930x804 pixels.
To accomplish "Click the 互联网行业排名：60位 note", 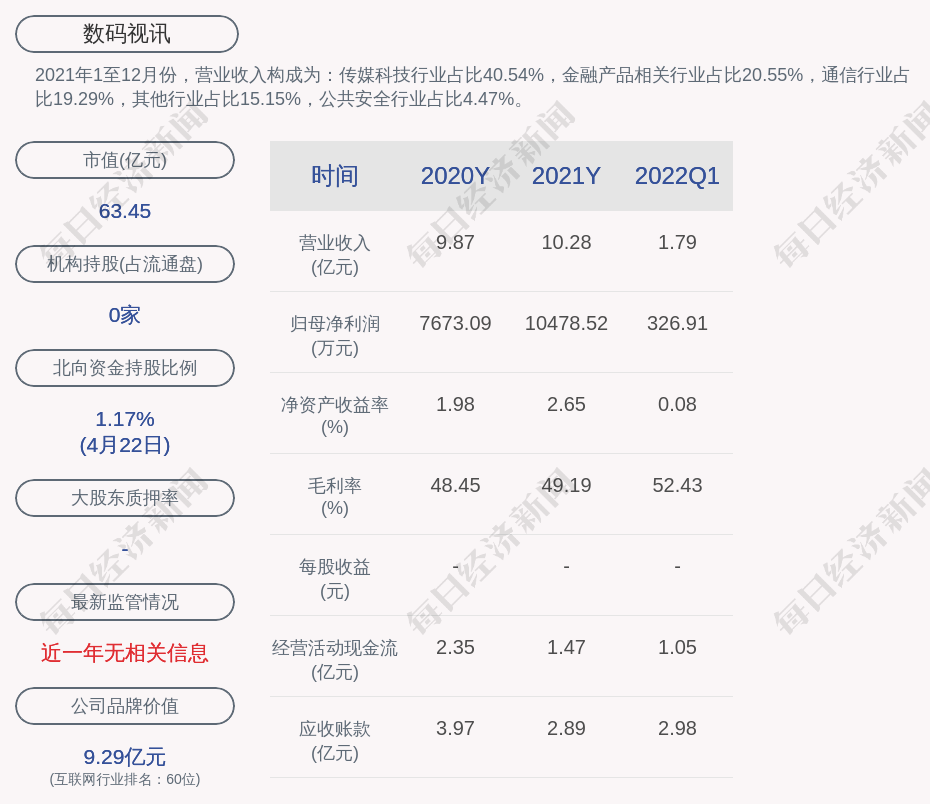I will pyautogui.click(x=125, y=779).
